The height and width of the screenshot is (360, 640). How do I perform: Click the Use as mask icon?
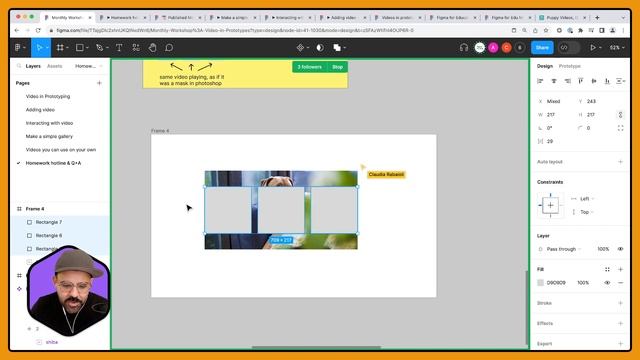320,48
